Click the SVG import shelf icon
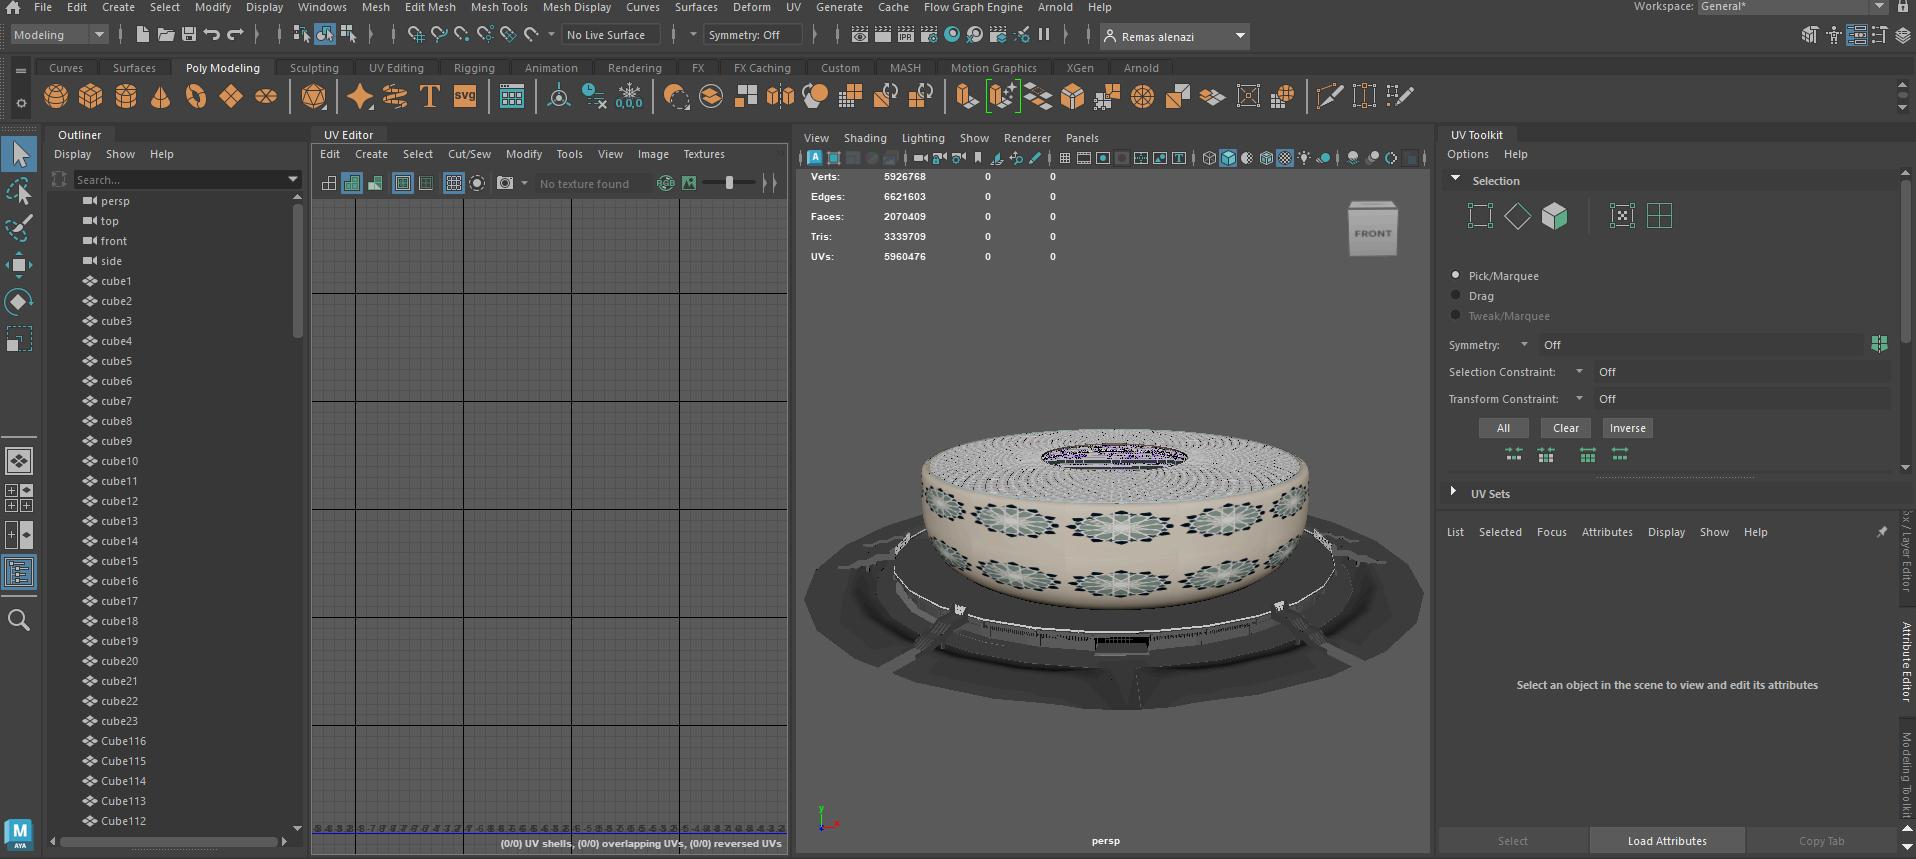Viewport: 1916px width, 859px height. tap(465, 97)
